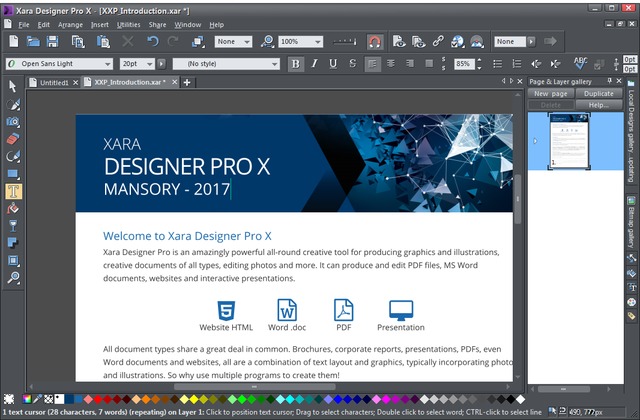Toggle the red magnet snap icon
640x420 pixels.
pos(374,41)
